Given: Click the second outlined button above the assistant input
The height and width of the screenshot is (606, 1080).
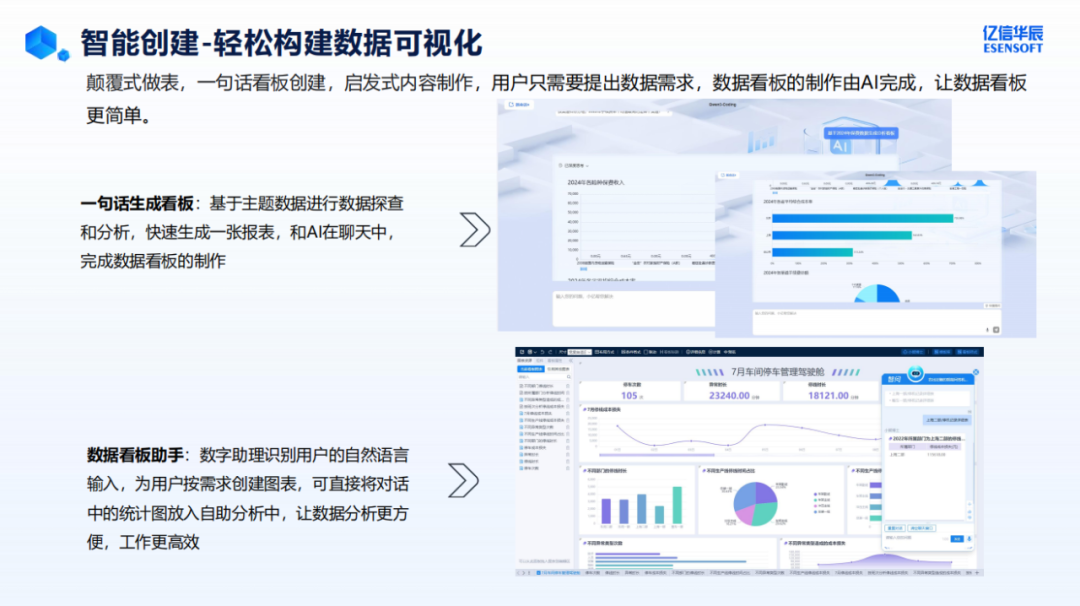Looking at the screenshot, I should tap(921, 528).
